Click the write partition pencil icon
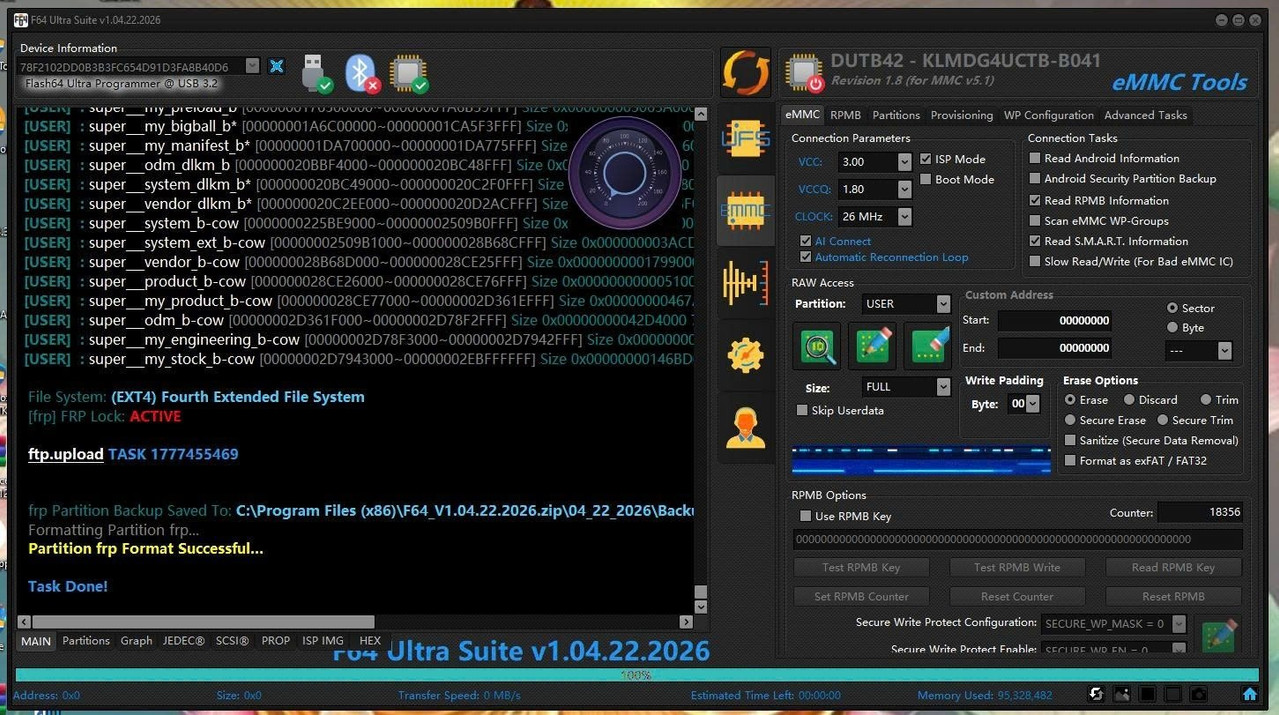This screenshot has height=715, width=1279. pyautogui.click(x=873, y=346)
